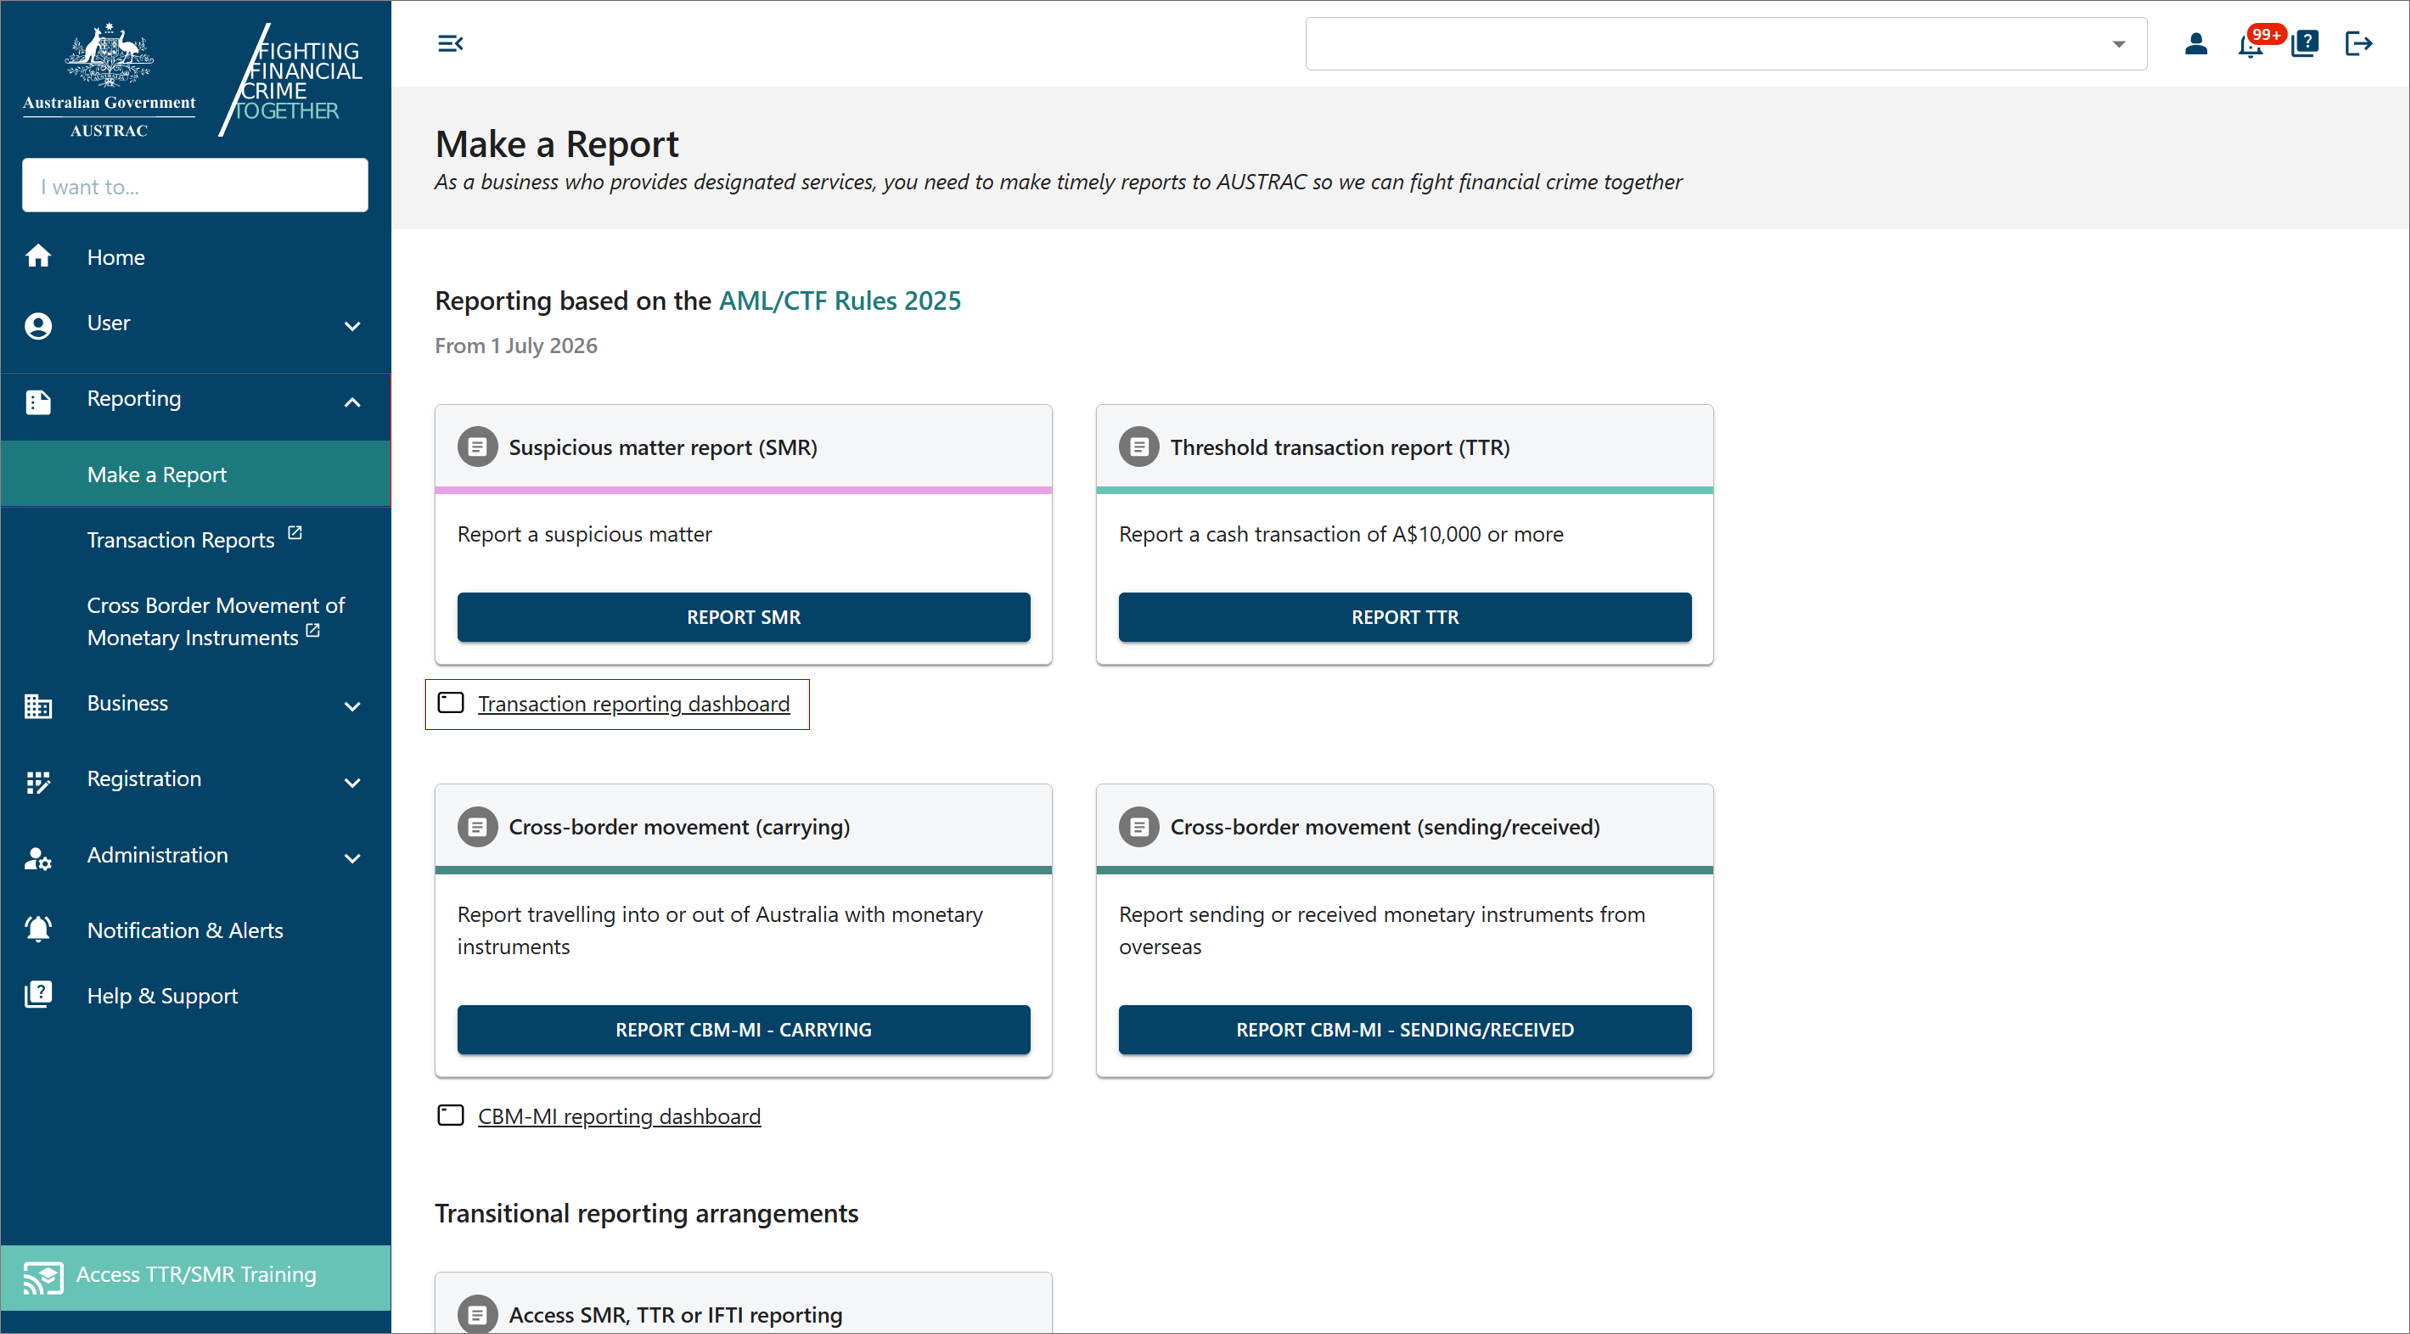This screenshot has width=2410, height=1334.
Task: Click the Suspicious matter report card icon
Action: pos(477,447)
